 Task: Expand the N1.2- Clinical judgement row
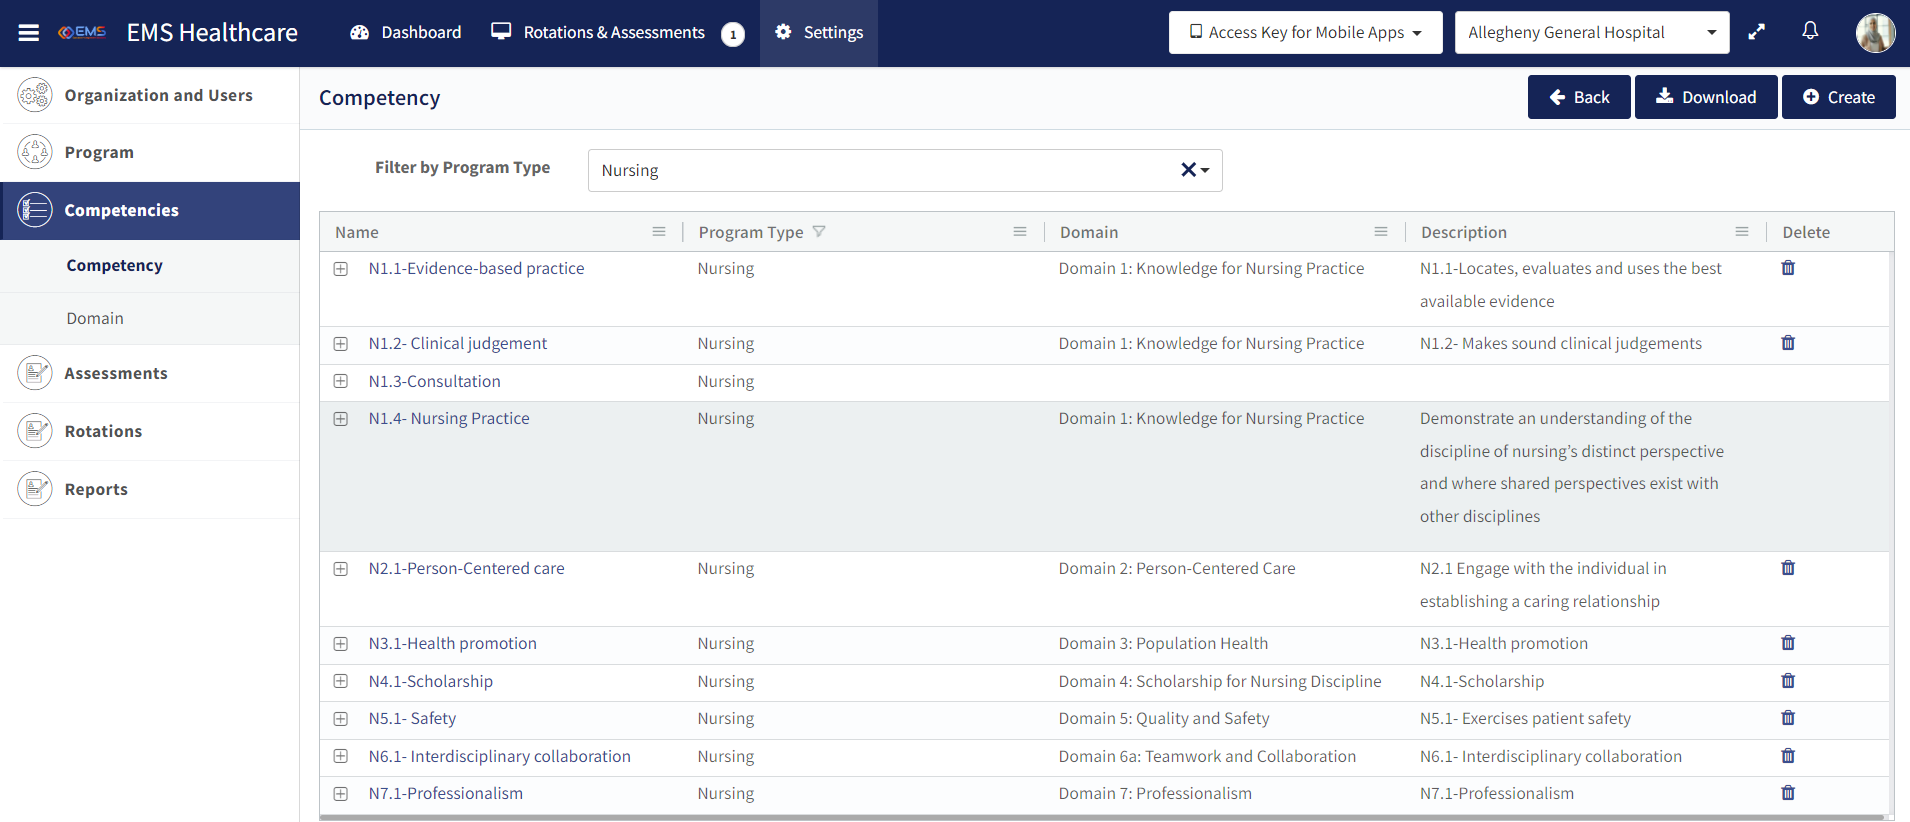(341, 344)
